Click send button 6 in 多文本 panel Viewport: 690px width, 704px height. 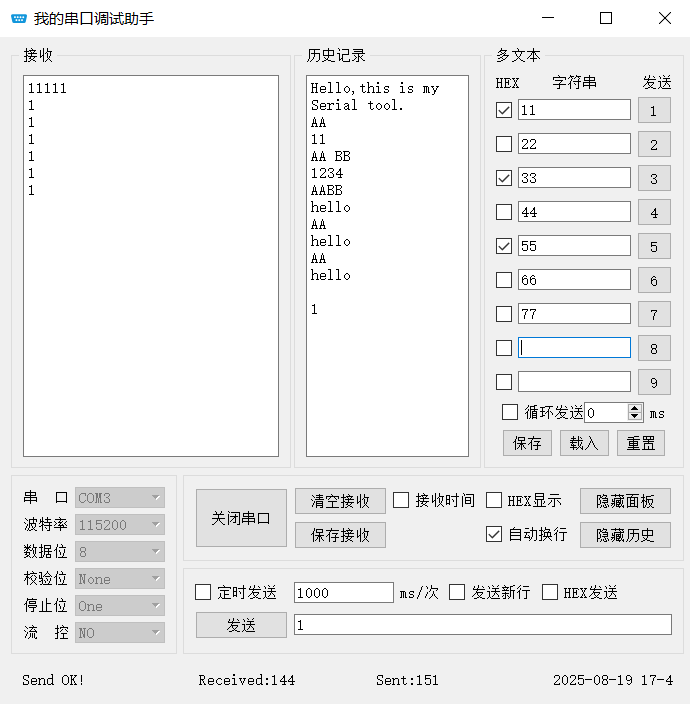point(654,280)
